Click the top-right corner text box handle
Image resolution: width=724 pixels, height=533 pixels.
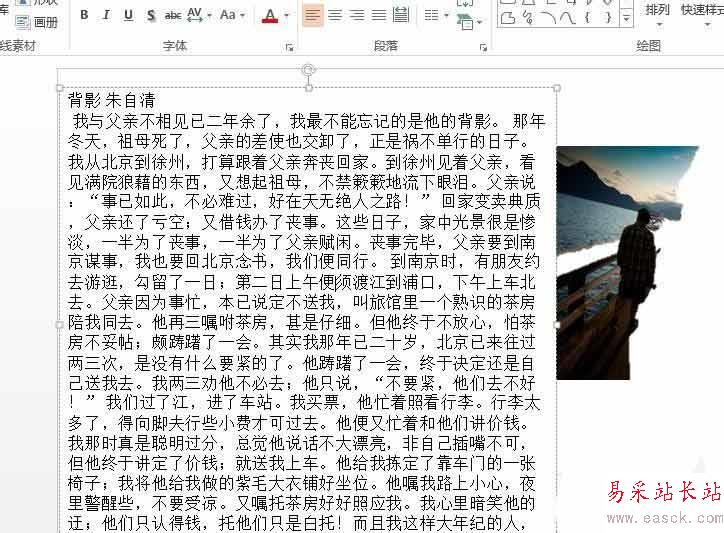(556, 88)
